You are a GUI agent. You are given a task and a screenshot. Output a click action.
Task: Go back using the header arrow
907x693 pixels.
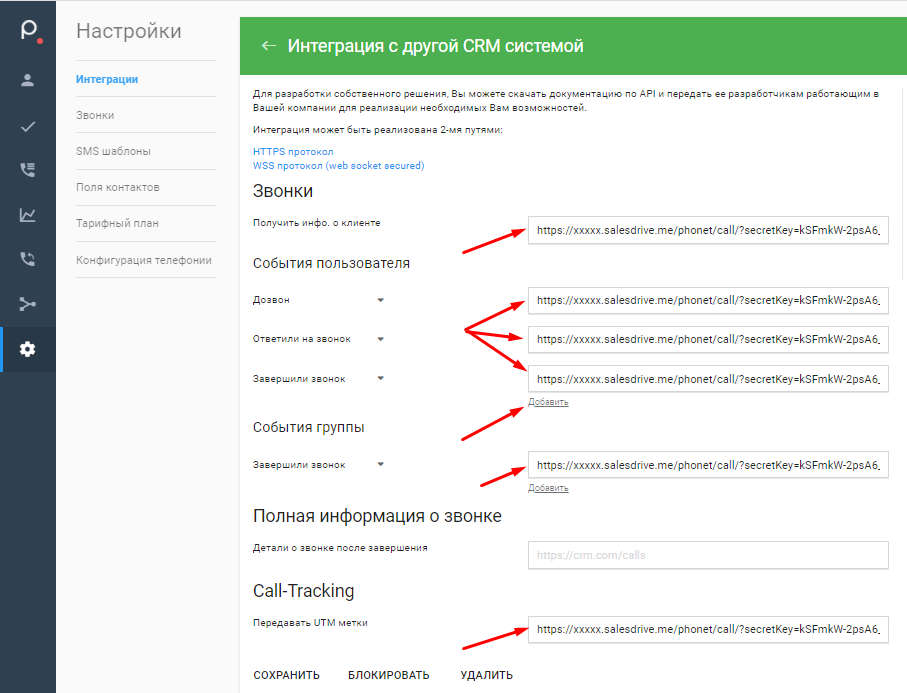coord(267,46)
